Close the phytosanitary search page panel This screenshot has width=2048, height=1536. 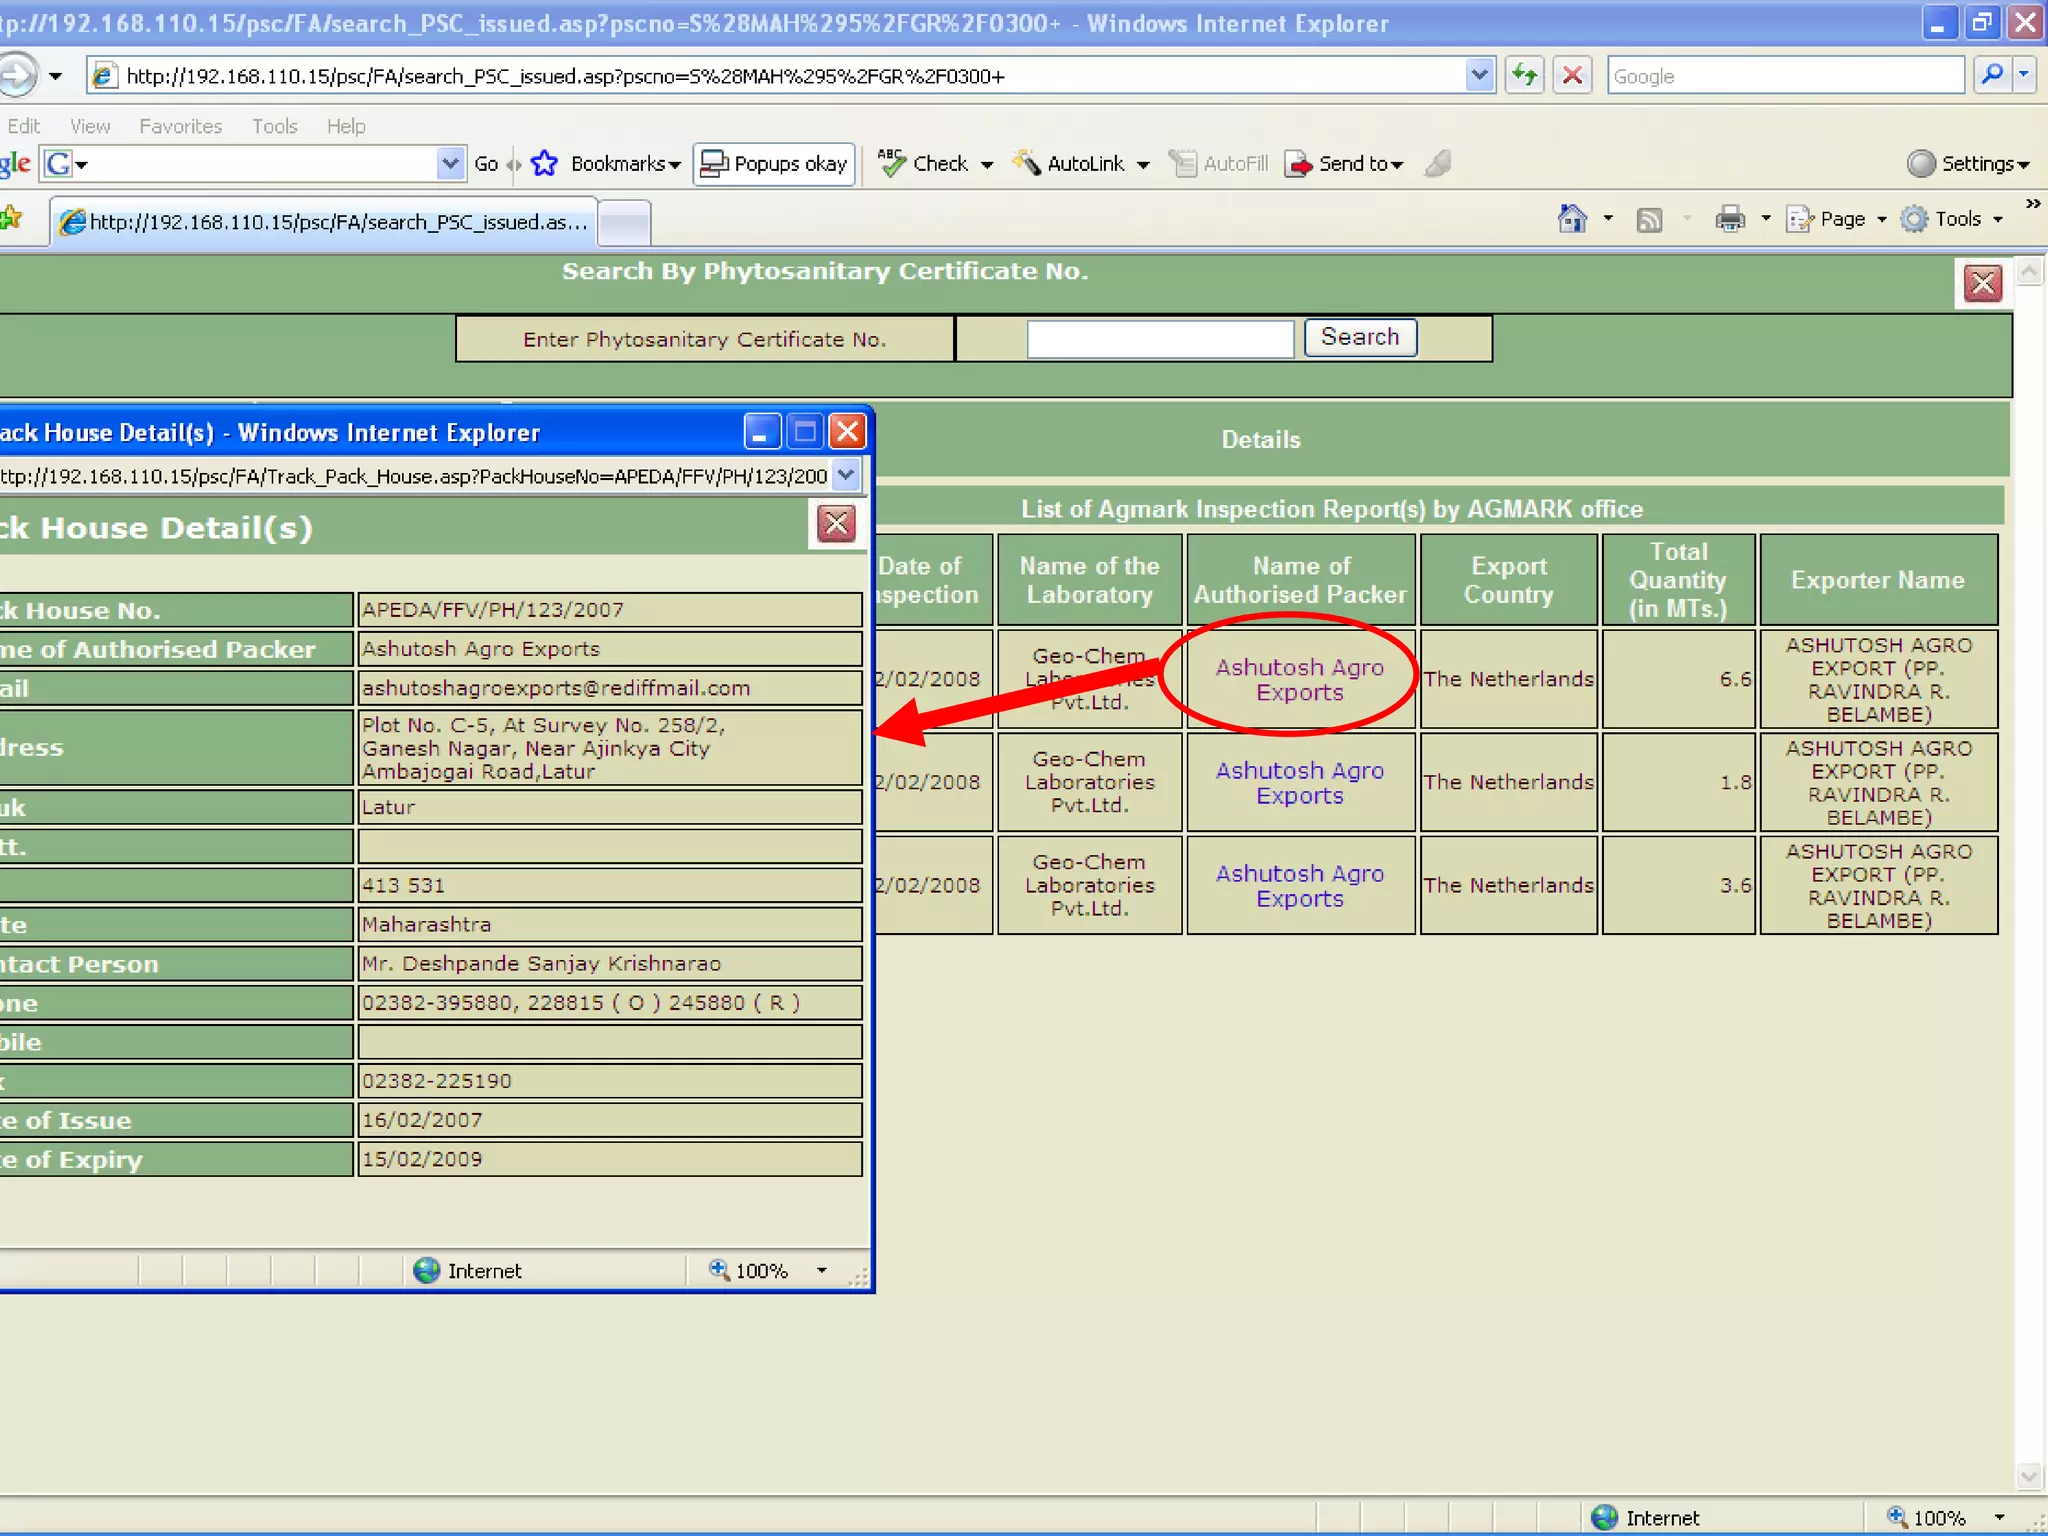pyautogui.click(x=1982, y=283)
